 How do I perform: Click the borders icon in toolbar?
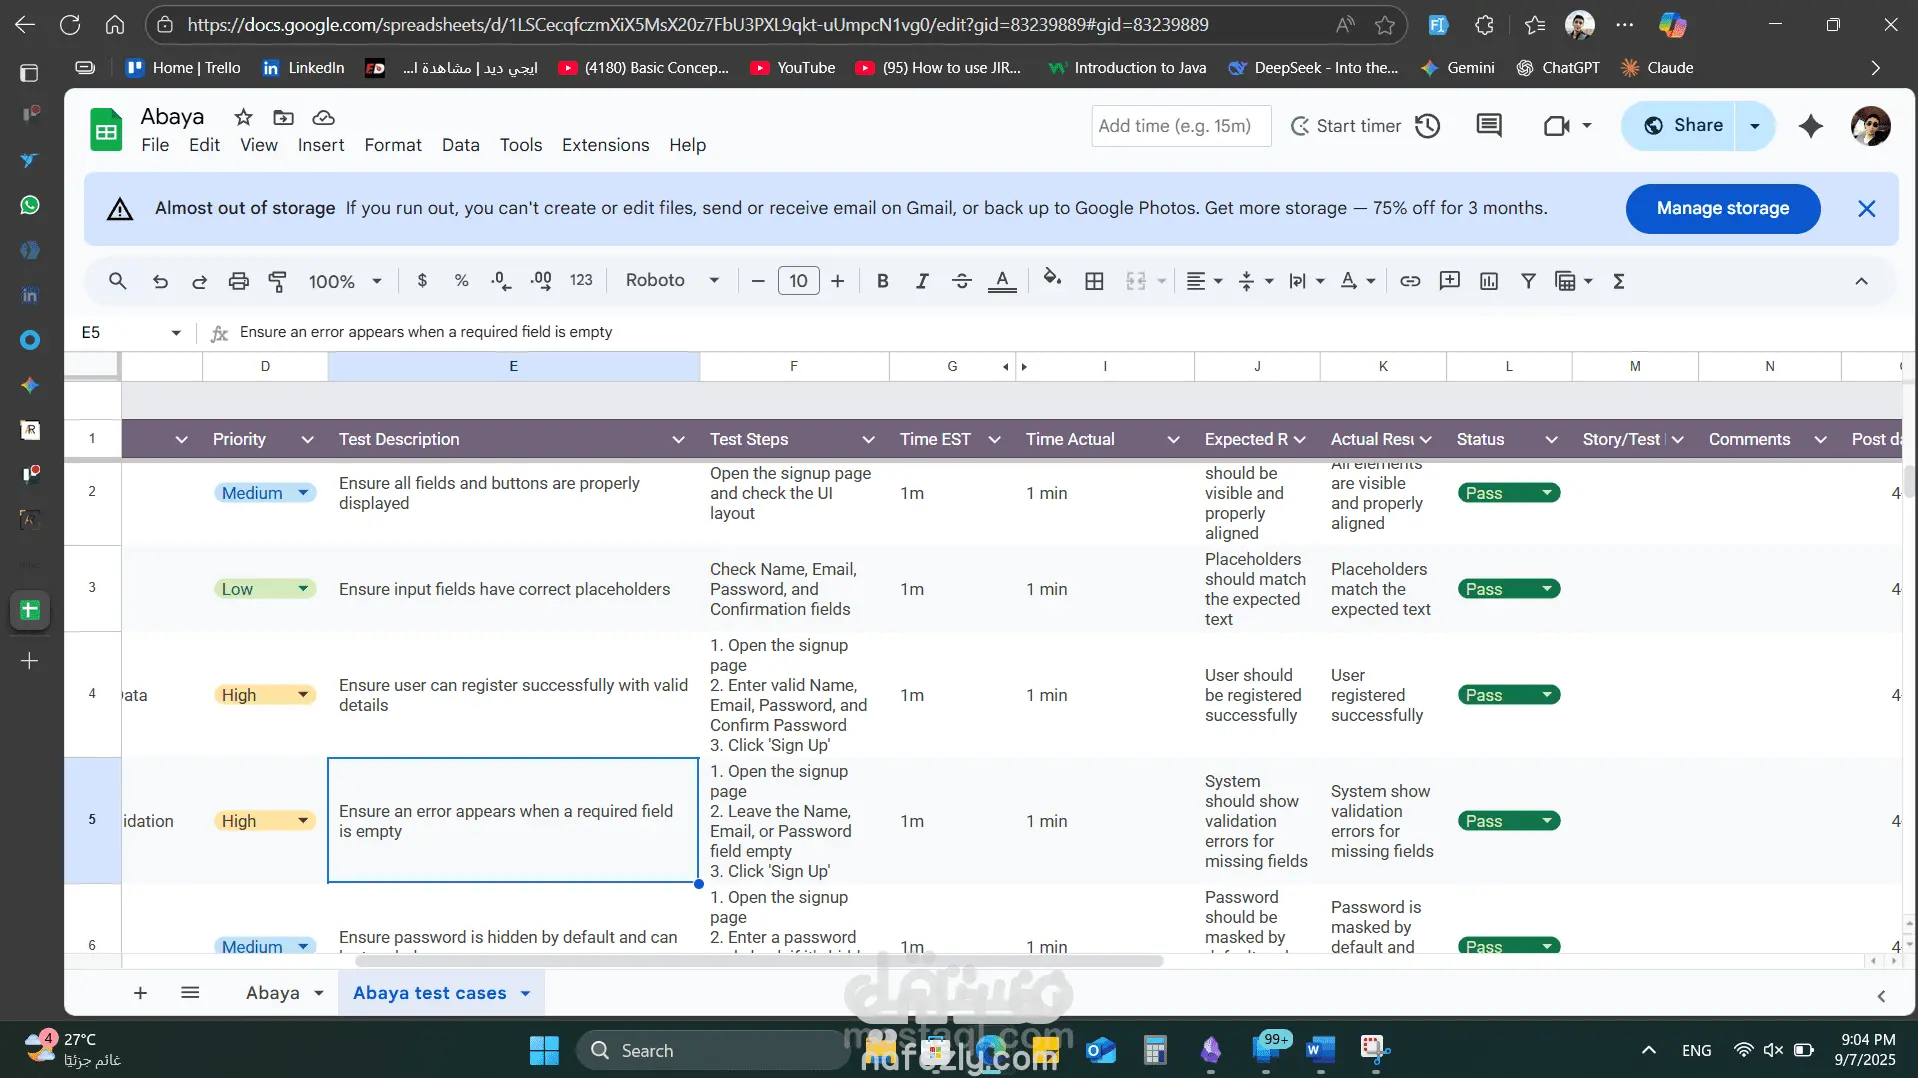click(1094, 281)
